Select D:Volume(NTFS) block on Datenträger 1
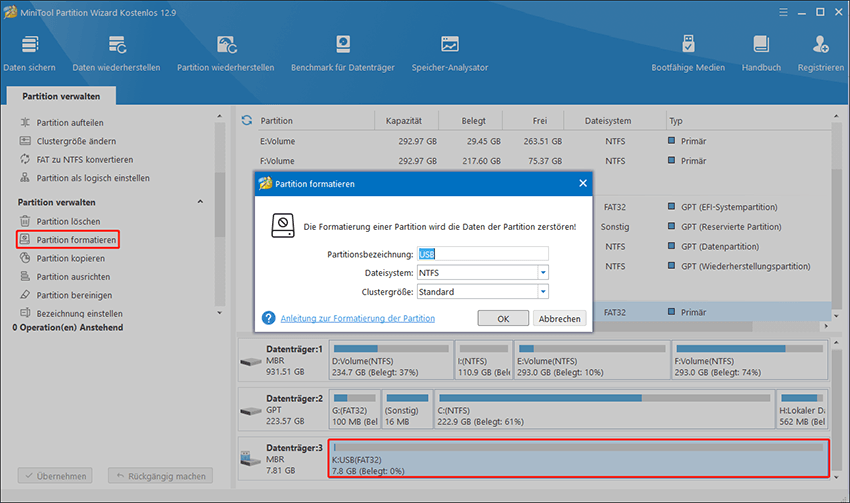The width and height of the screenshot is (850, 503). (390, 360)
